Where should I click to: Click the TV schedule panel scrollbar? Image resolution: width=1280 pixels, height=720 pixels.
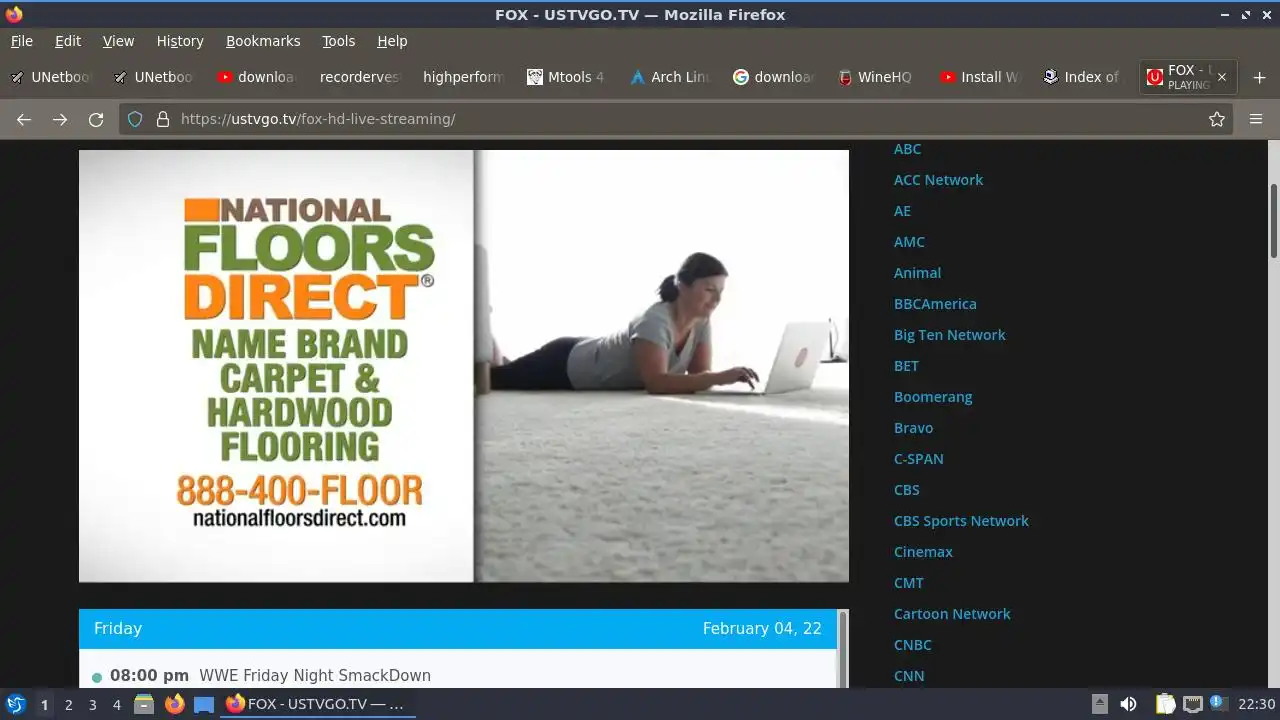click(843, 648)
